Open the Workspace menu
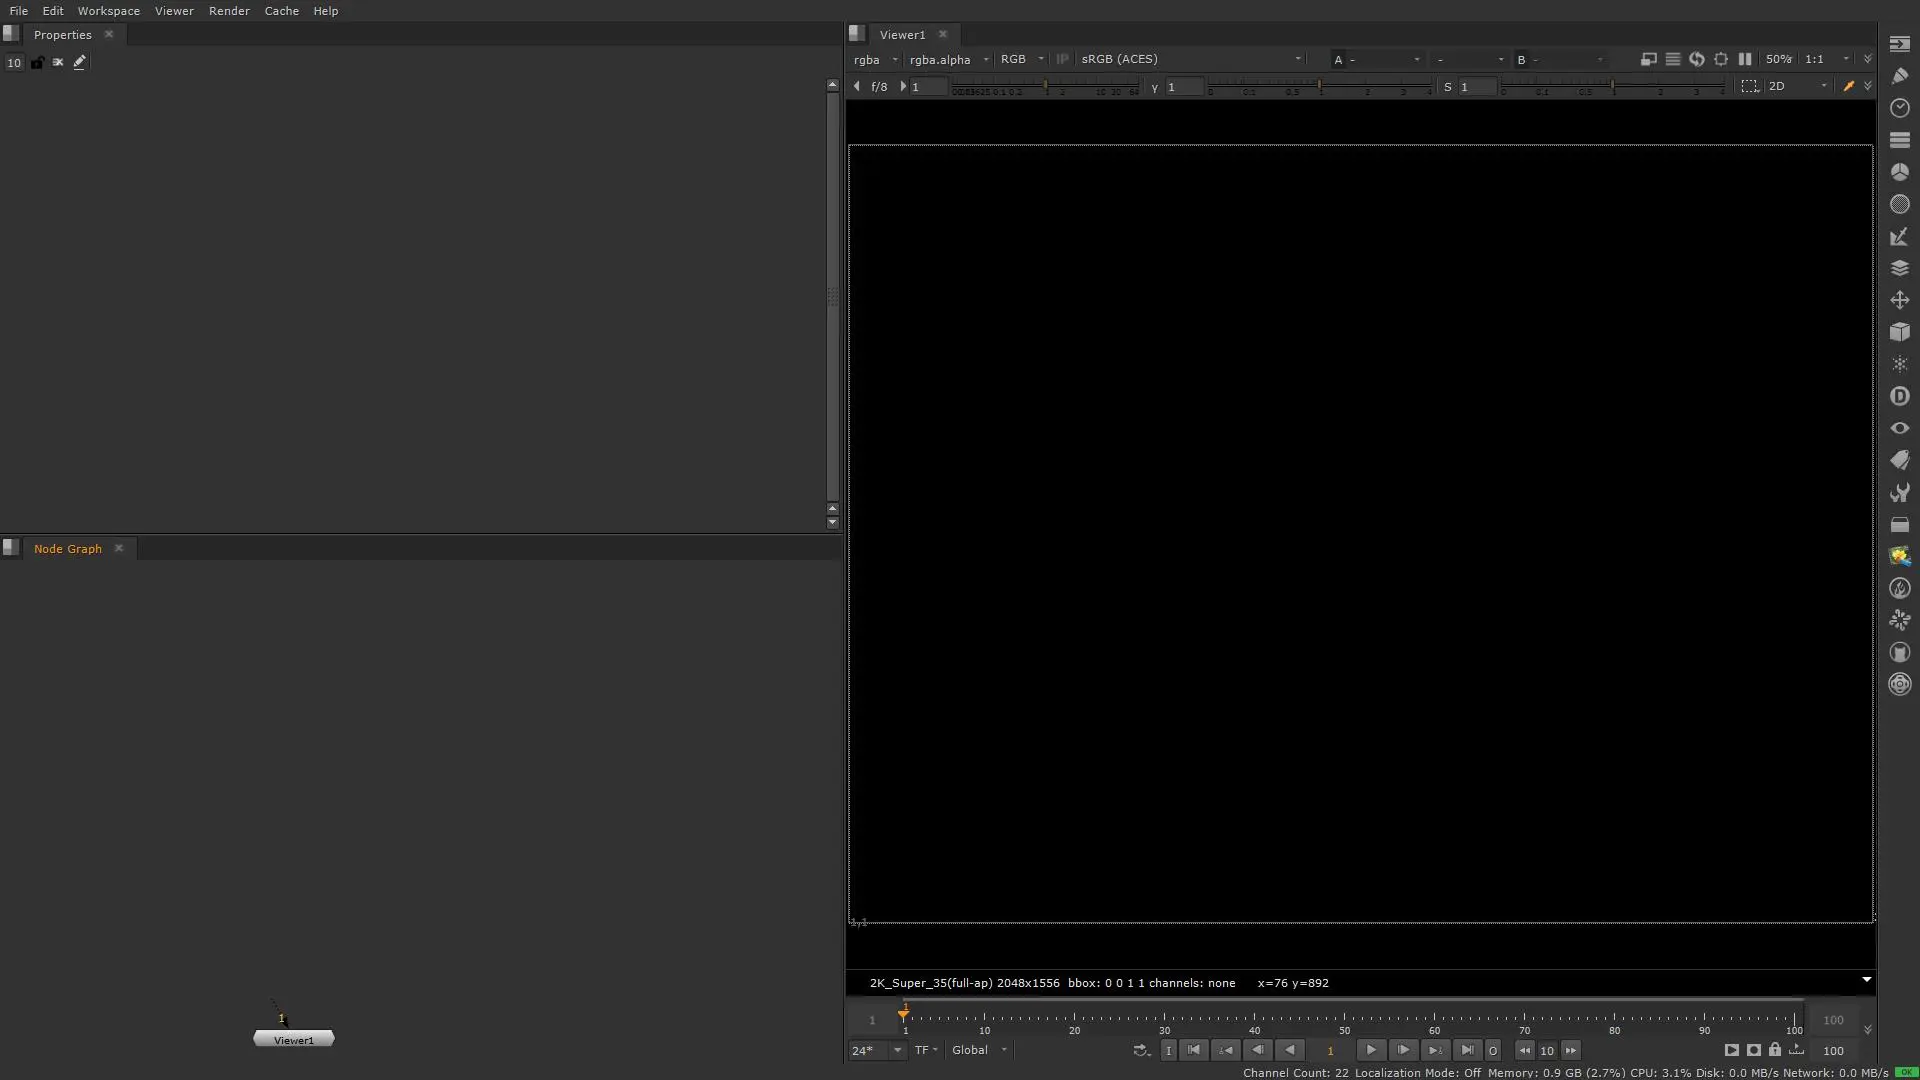 [x=108, y=11]
